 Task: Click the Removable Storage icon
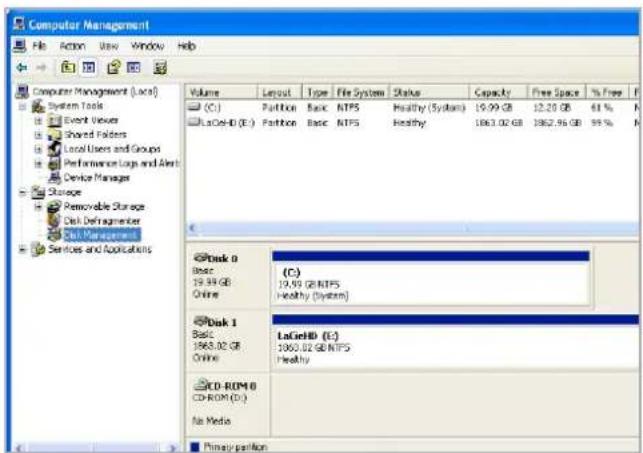coord(54,206)
